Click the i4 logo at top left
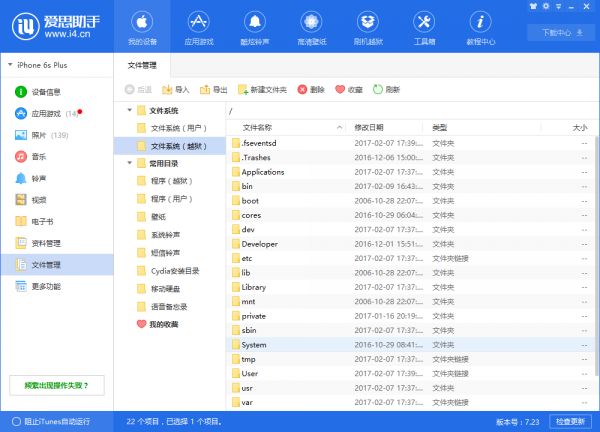Viewport: 600px width, 432px height. [x=56, y=26]
